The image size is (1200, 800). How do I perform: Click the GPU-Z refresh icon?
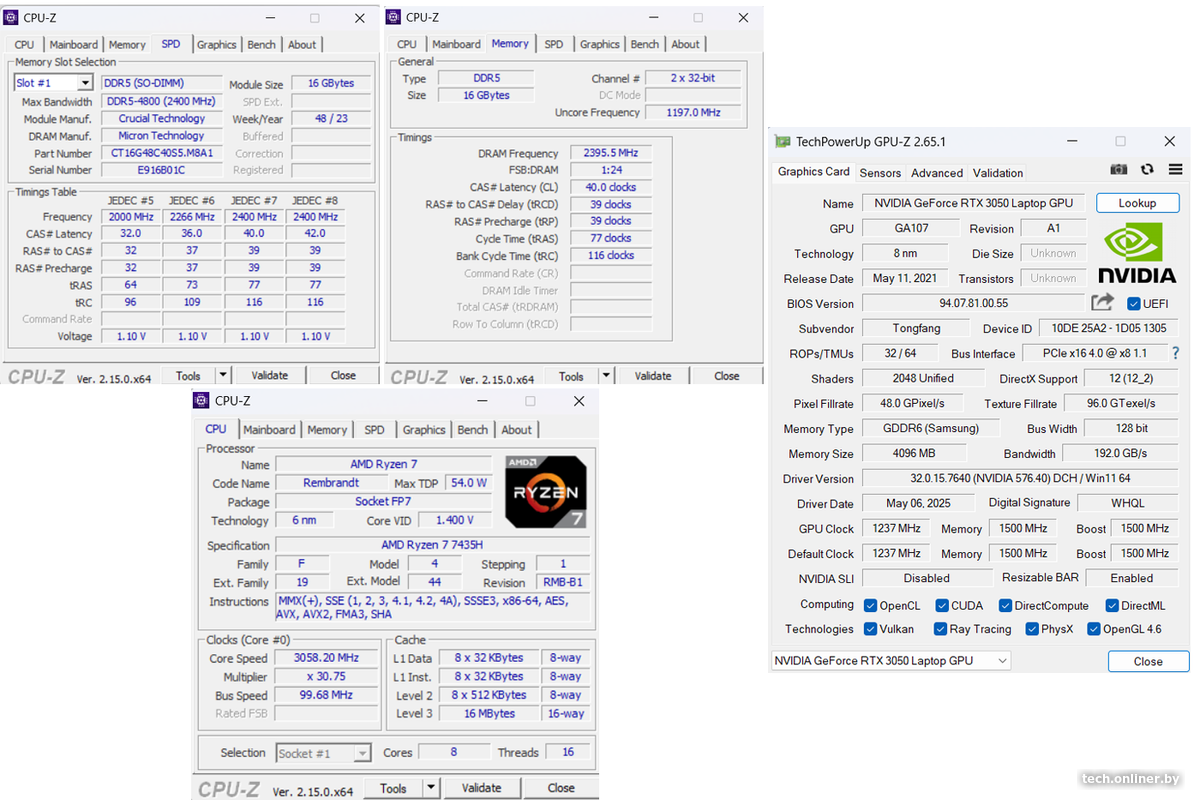pyautogui.click(x=1147, y=170)
